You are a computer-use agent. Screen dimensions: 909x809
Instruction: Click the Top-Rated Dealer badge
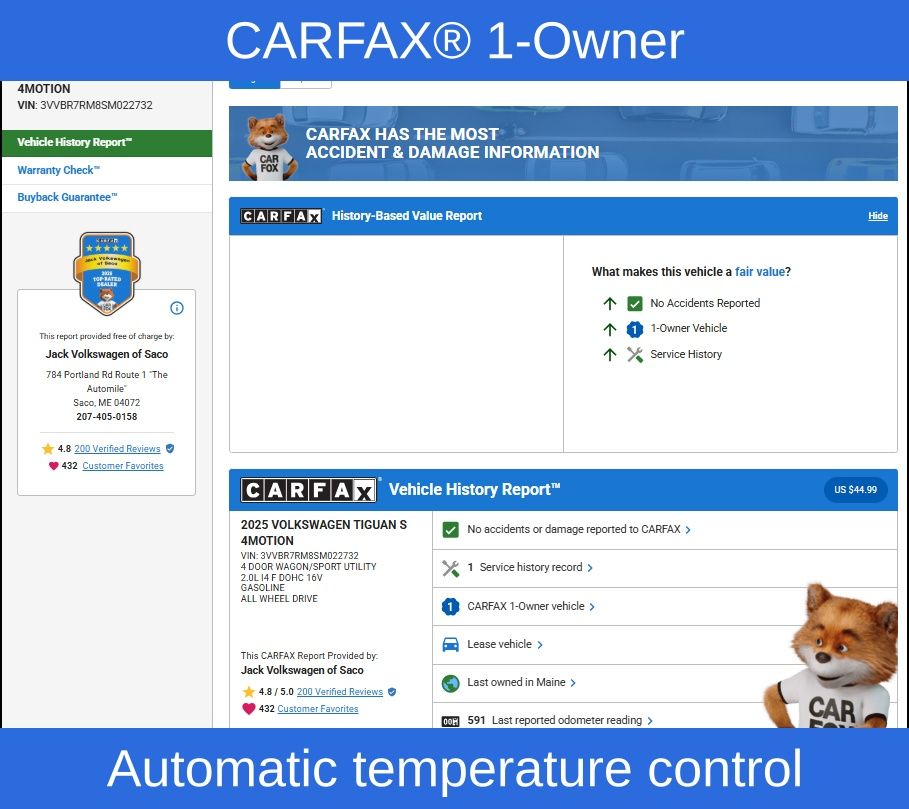[105, 272]
